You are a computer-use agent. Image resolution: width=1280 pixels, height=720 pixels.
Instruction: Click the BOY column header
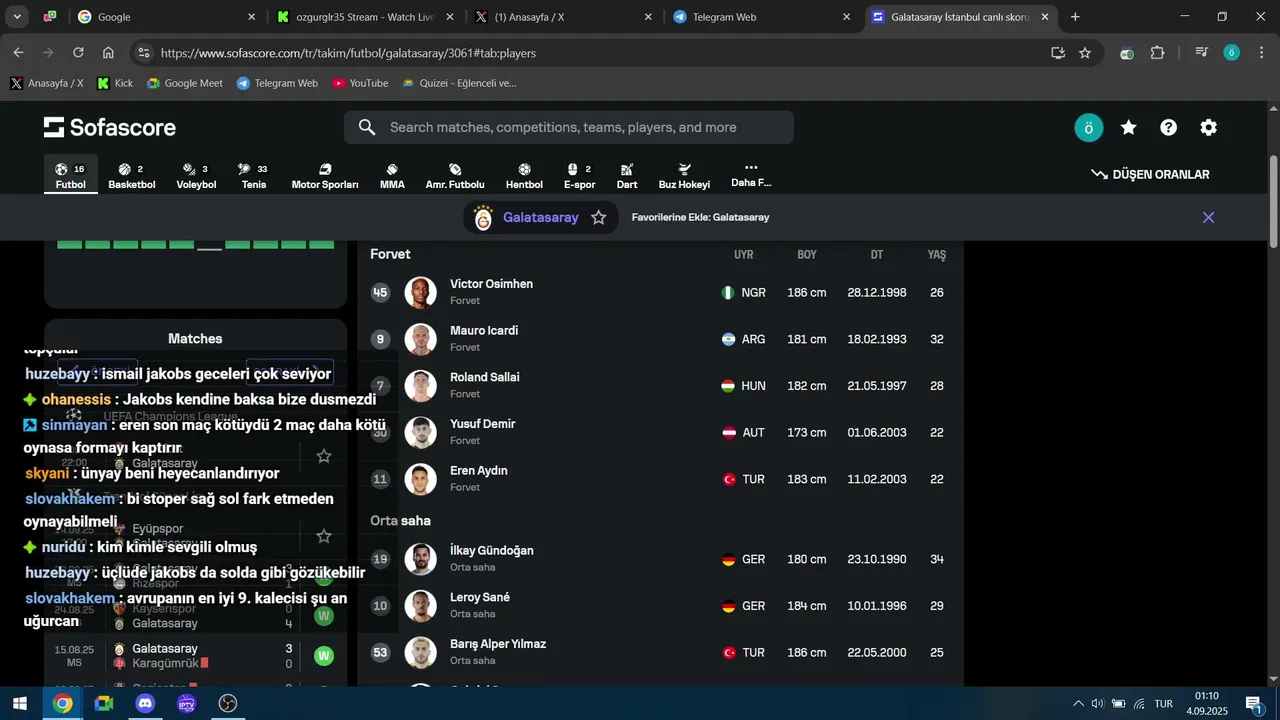[x=807, y=255]
